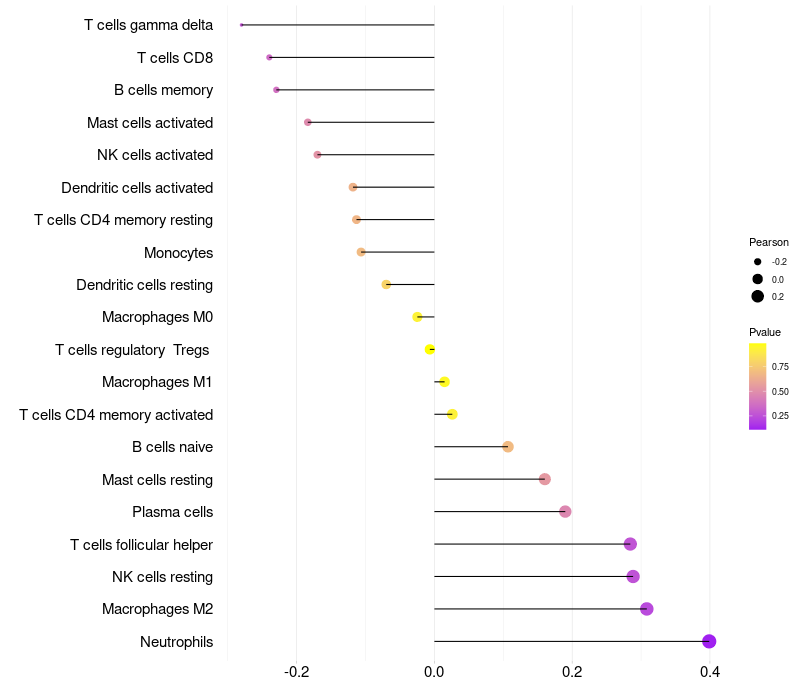Click the "Monocytes" axis label
This screenshot has width=800, height=700.
[x=178, y=252]
